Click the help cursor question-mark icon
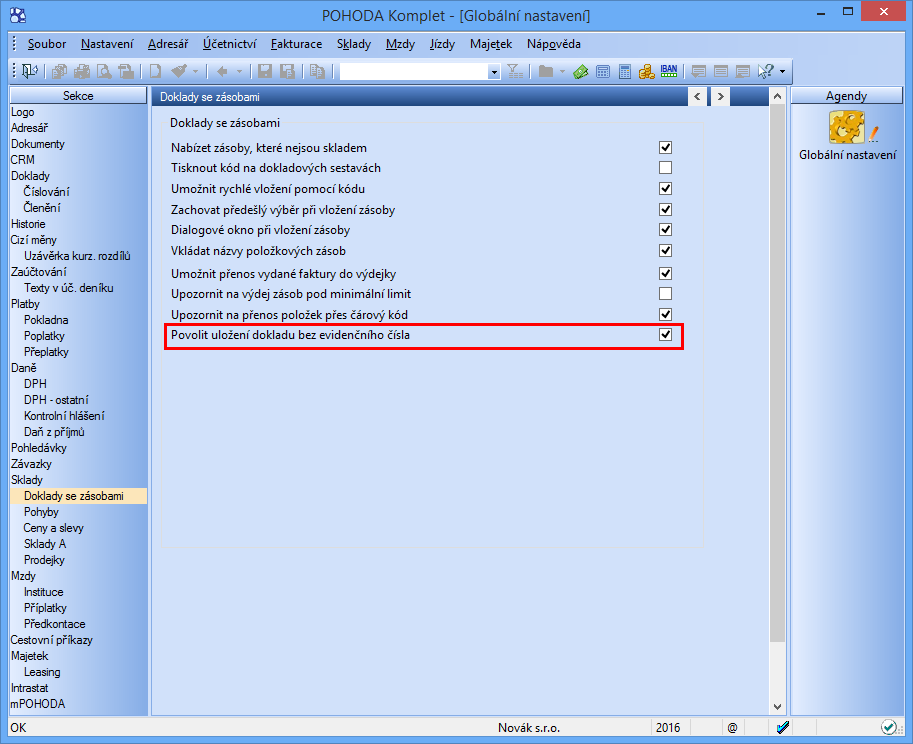Image resolution: width=913 pixels, height=744 pixels. pyautogui.click(x=766, y=72)
